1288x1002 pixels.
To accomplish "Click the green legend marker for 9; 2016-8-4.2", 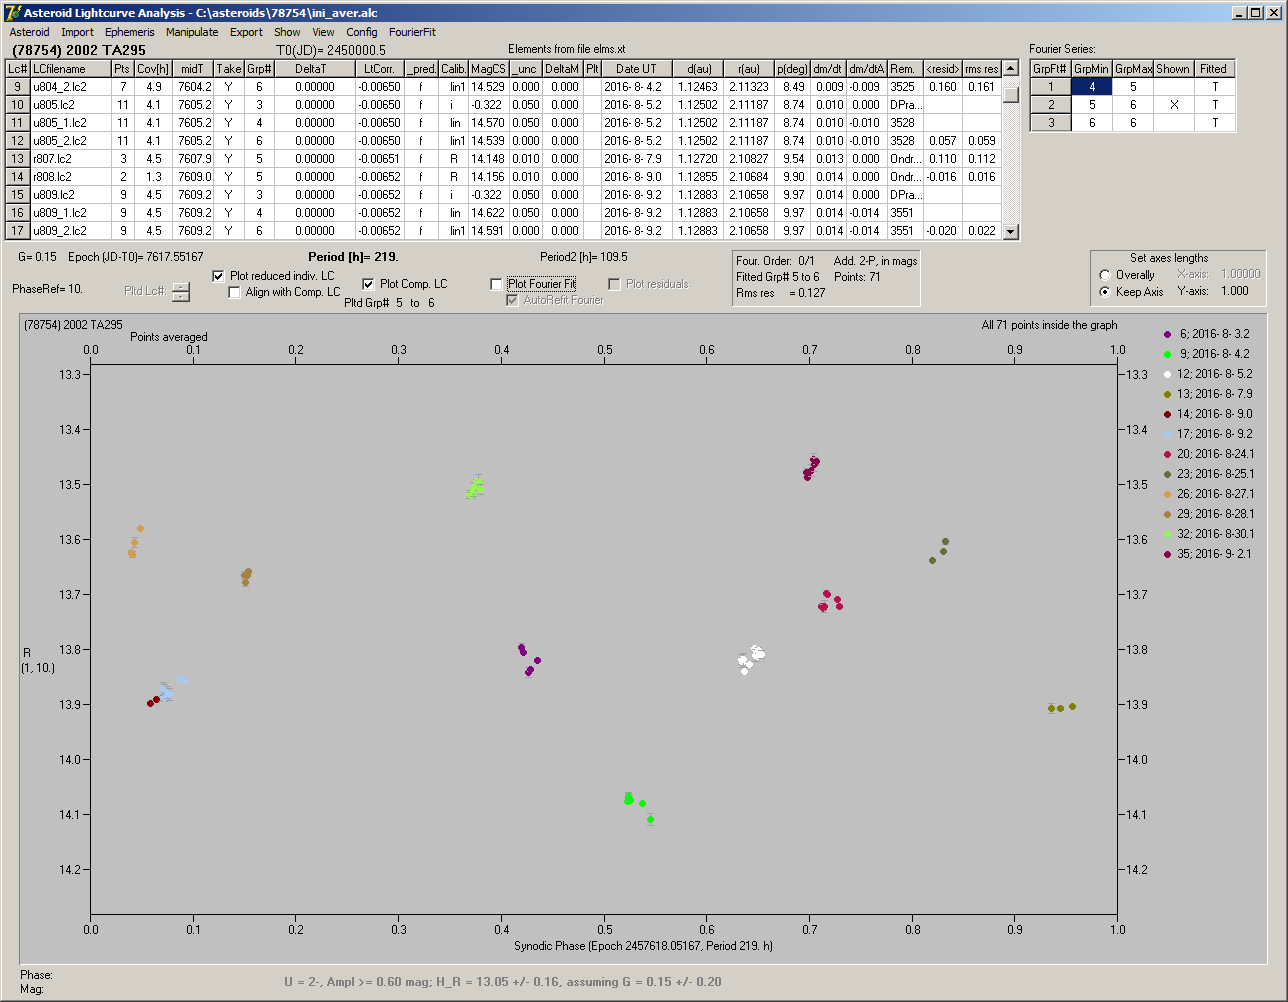I will [1167, 354].
